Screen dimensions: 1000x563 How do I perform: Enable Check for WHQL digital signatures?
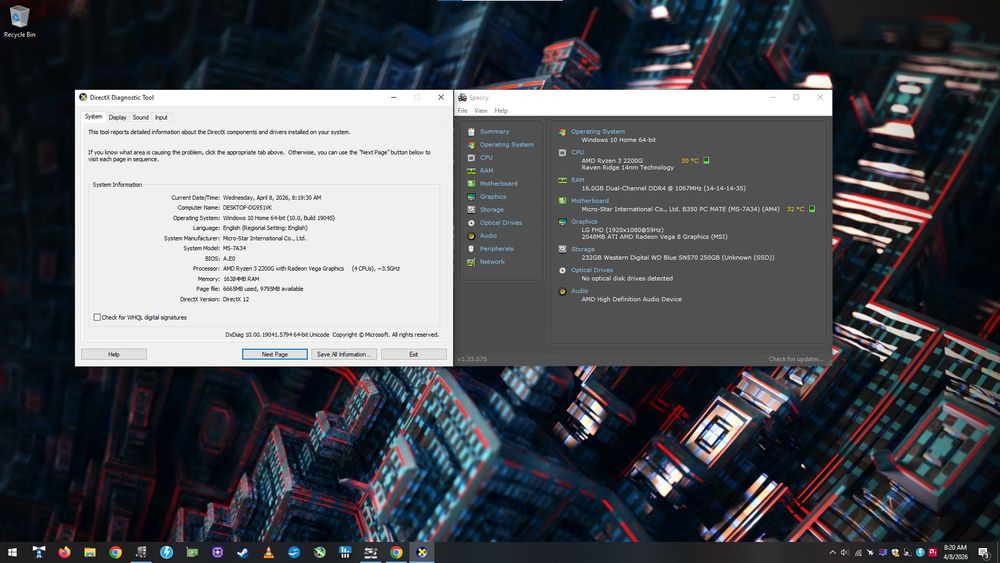(97, 317)
